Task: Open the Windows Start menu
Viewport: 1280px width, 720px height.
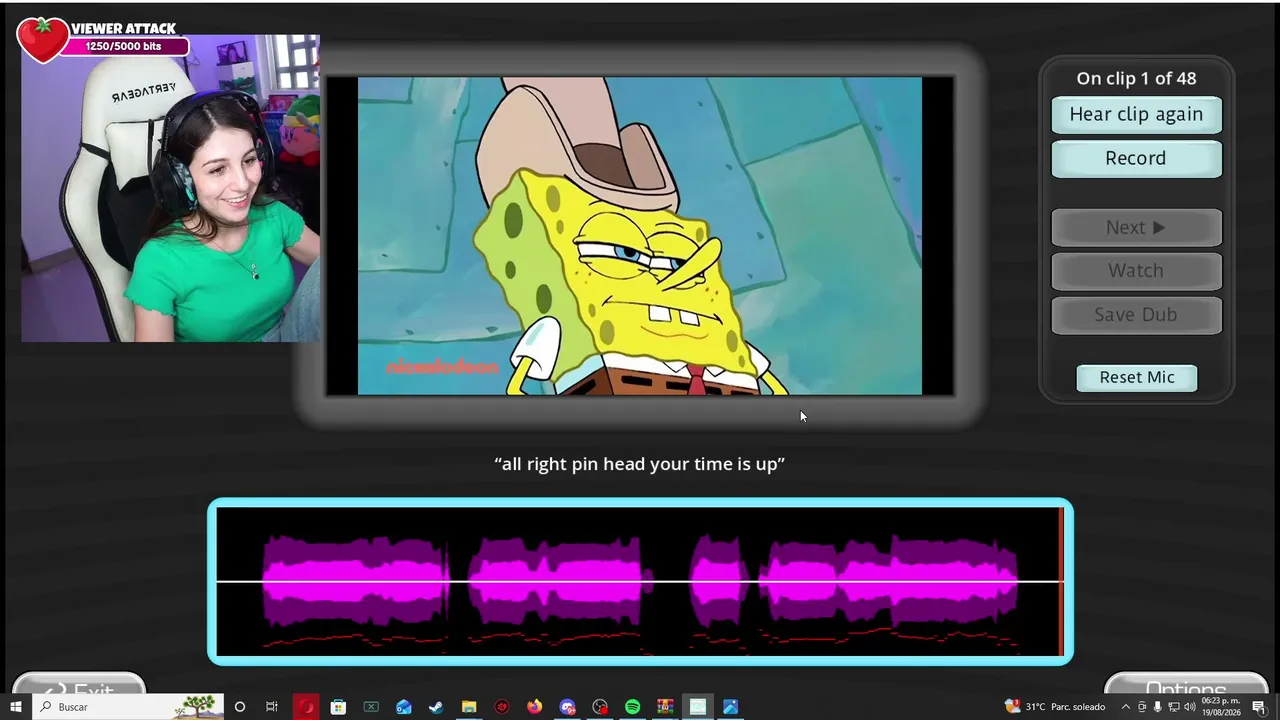Action: [x=16, y=707]
